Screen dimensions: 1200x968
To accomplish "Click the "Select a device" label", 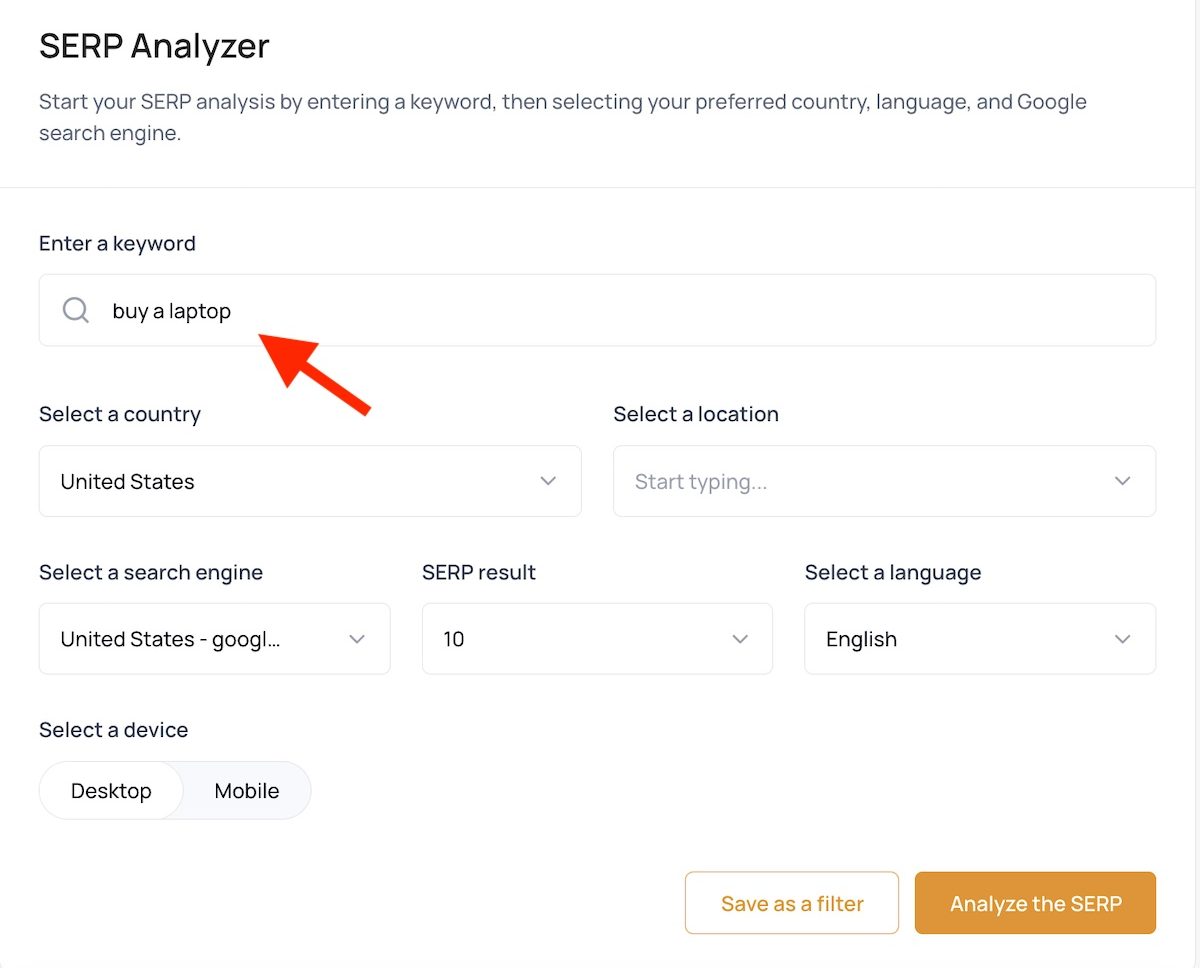I will (113, 730).
